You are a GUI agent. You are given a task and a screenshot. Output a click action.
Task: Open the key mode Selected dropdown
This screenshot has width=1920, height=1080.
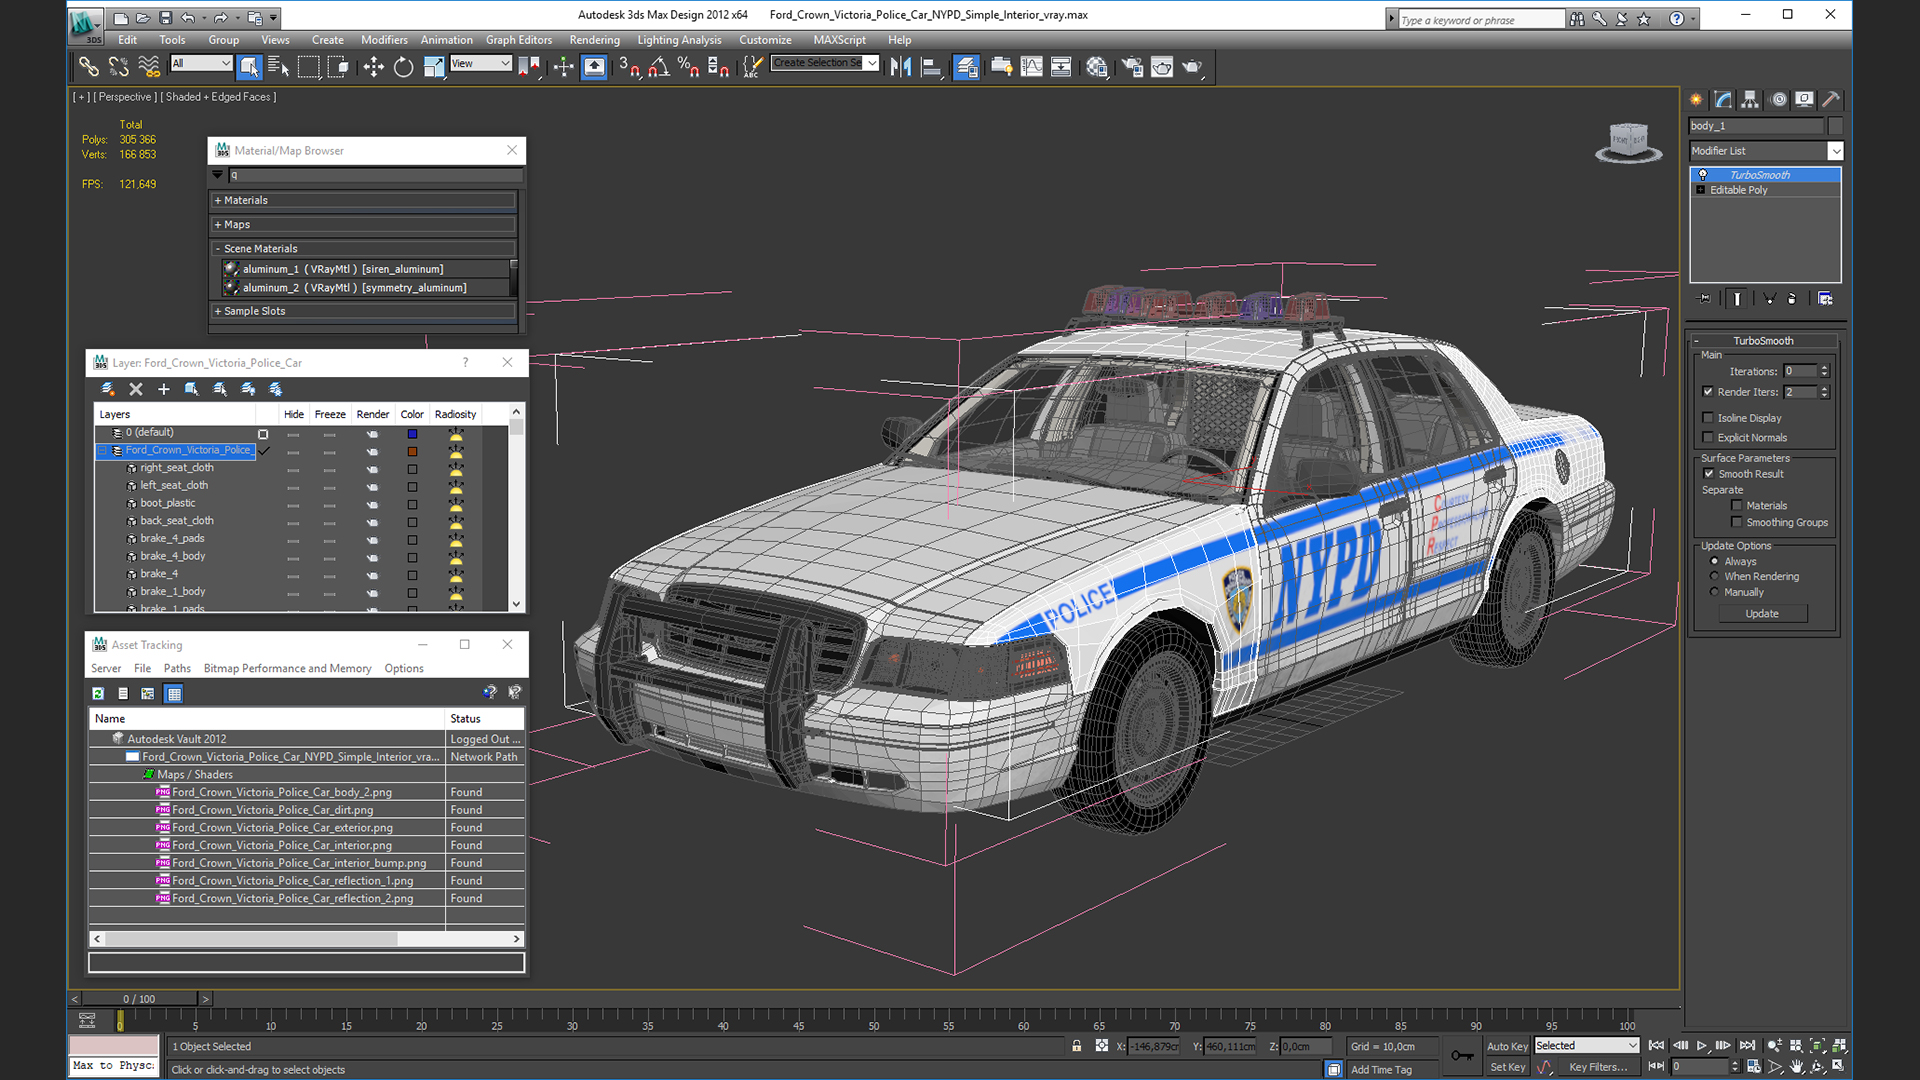1587,1046
